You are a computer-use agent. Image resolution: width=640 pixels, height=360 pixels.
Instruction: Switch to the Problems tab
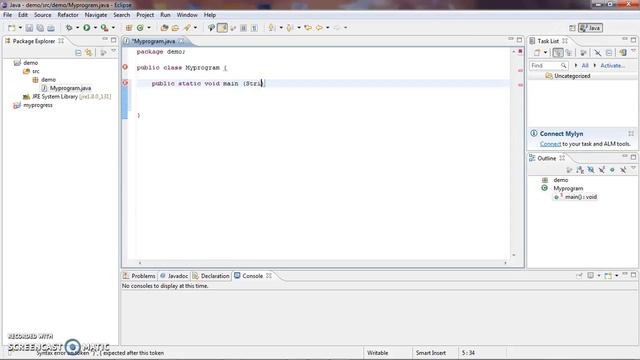139,276
